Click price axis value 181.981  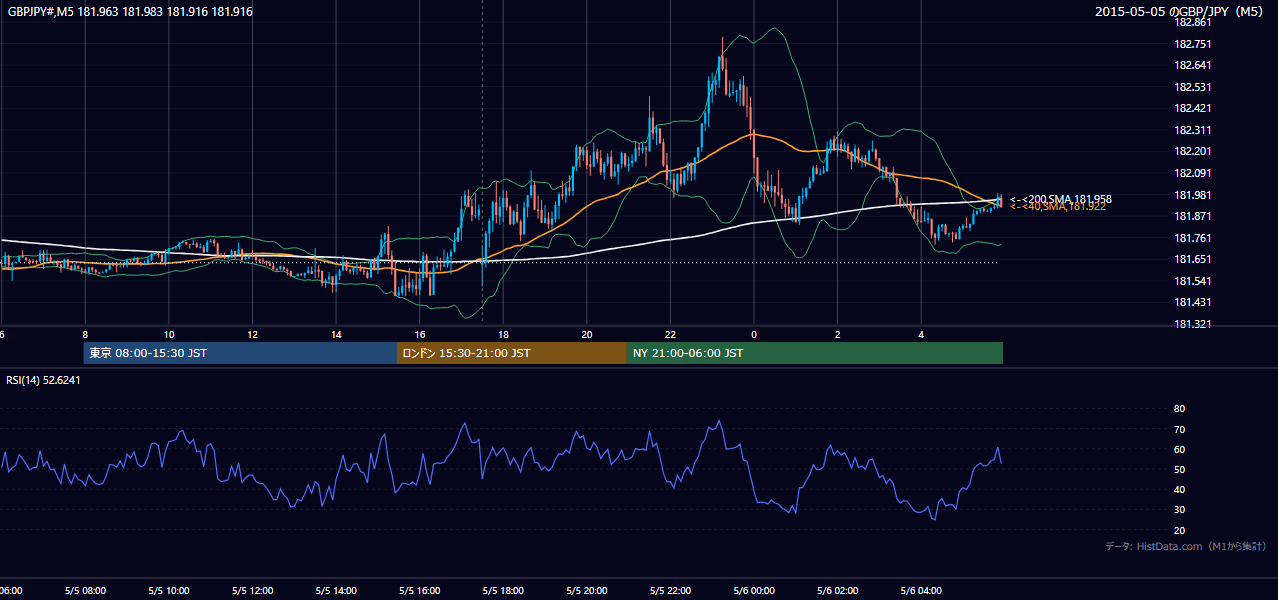1192,195
